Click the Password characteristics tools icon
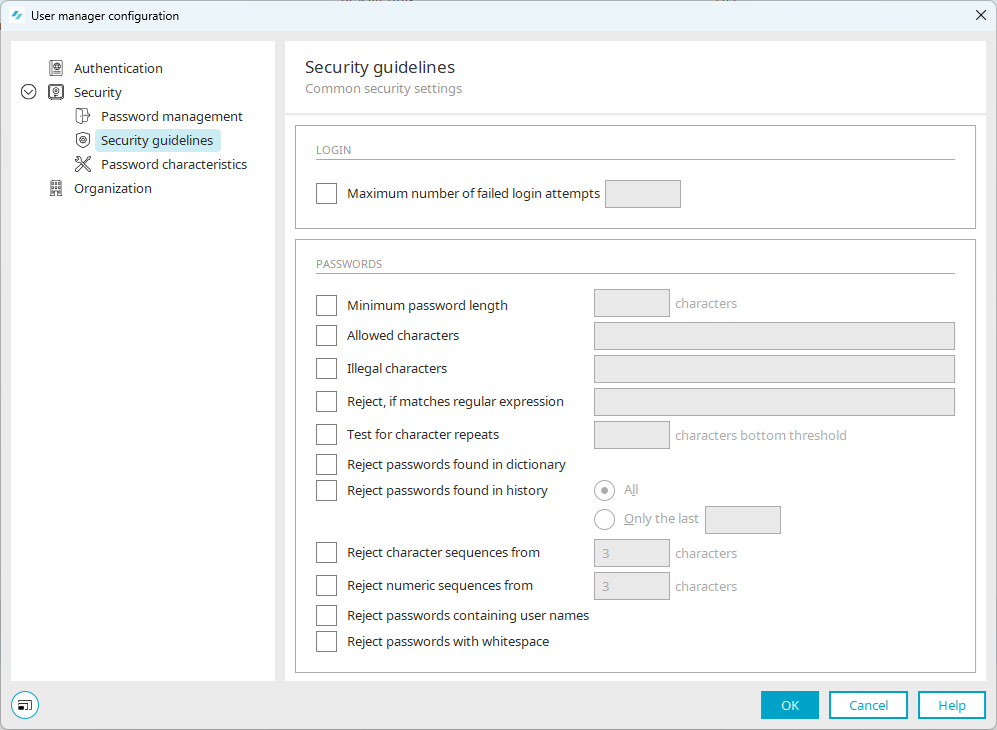997x730 pixels. tap(83, 164)
